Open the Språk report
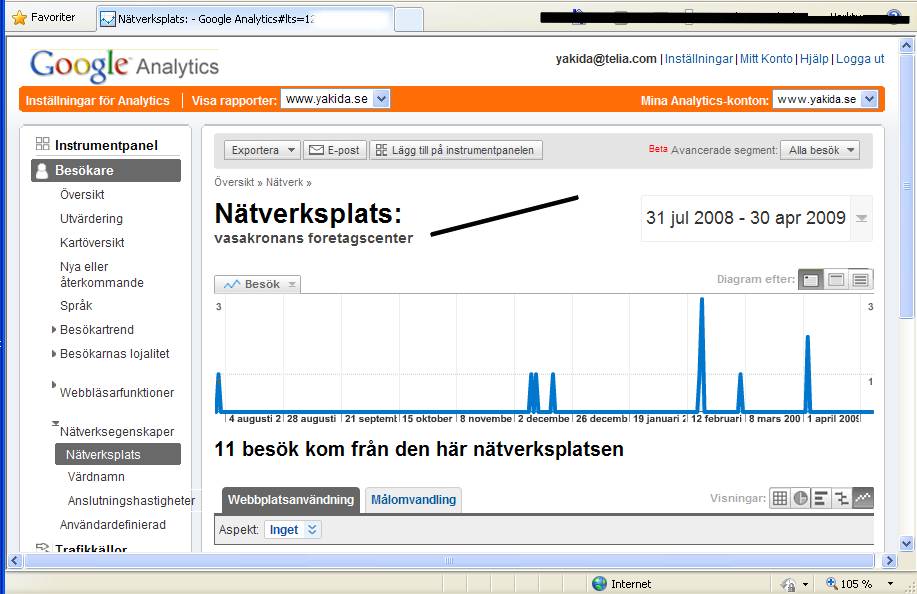 click(x=76, y=306)
